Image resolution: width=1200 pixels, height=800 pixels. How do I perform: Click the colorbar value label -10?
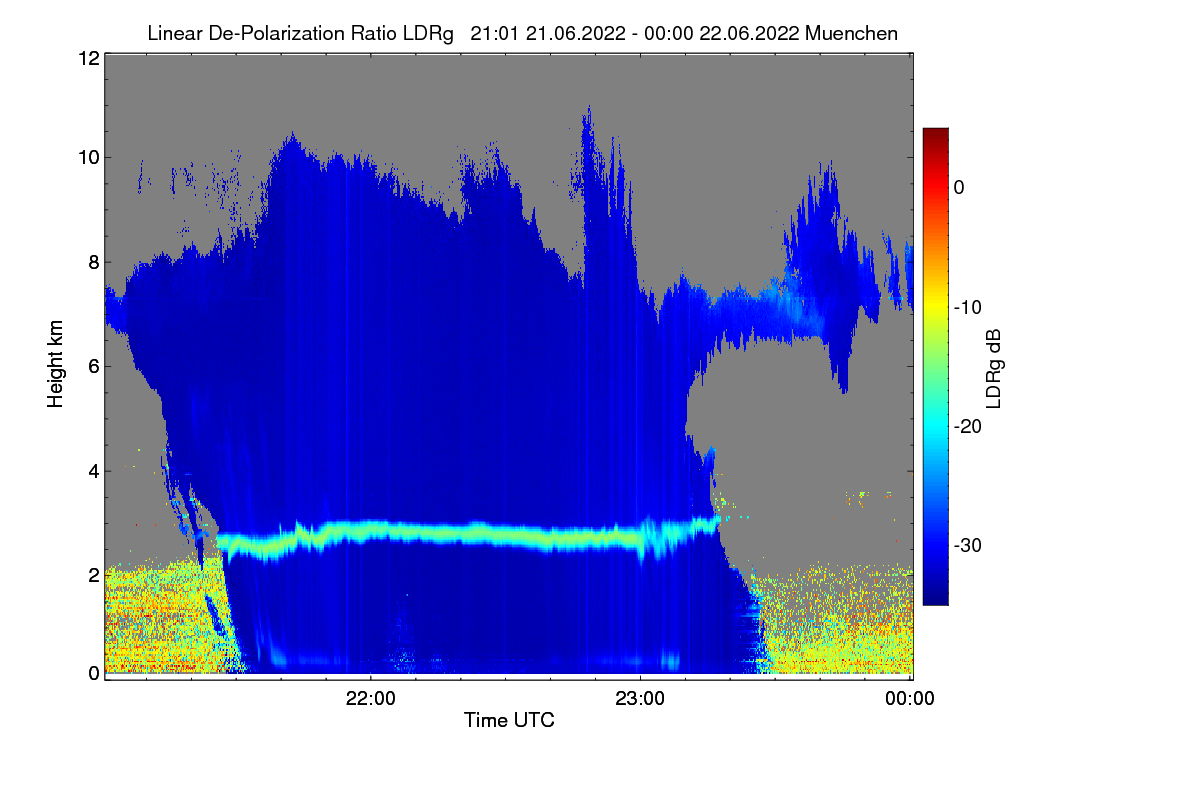tap(969, 307)
